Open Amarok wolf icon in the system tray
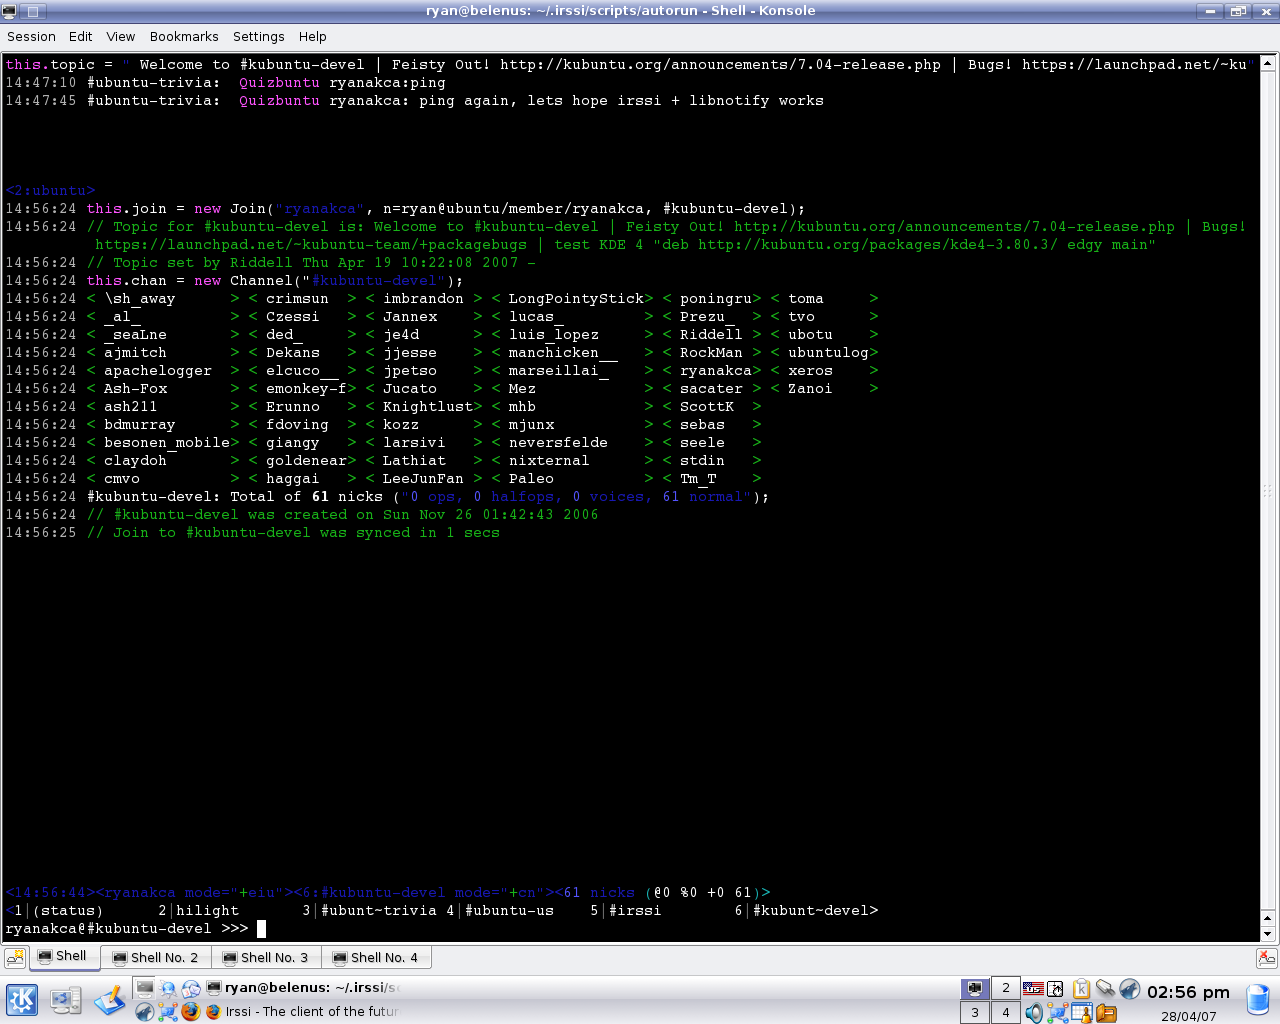Image resolution: width=1280 pixels, height=1024 pixels. click(1129, 991)
